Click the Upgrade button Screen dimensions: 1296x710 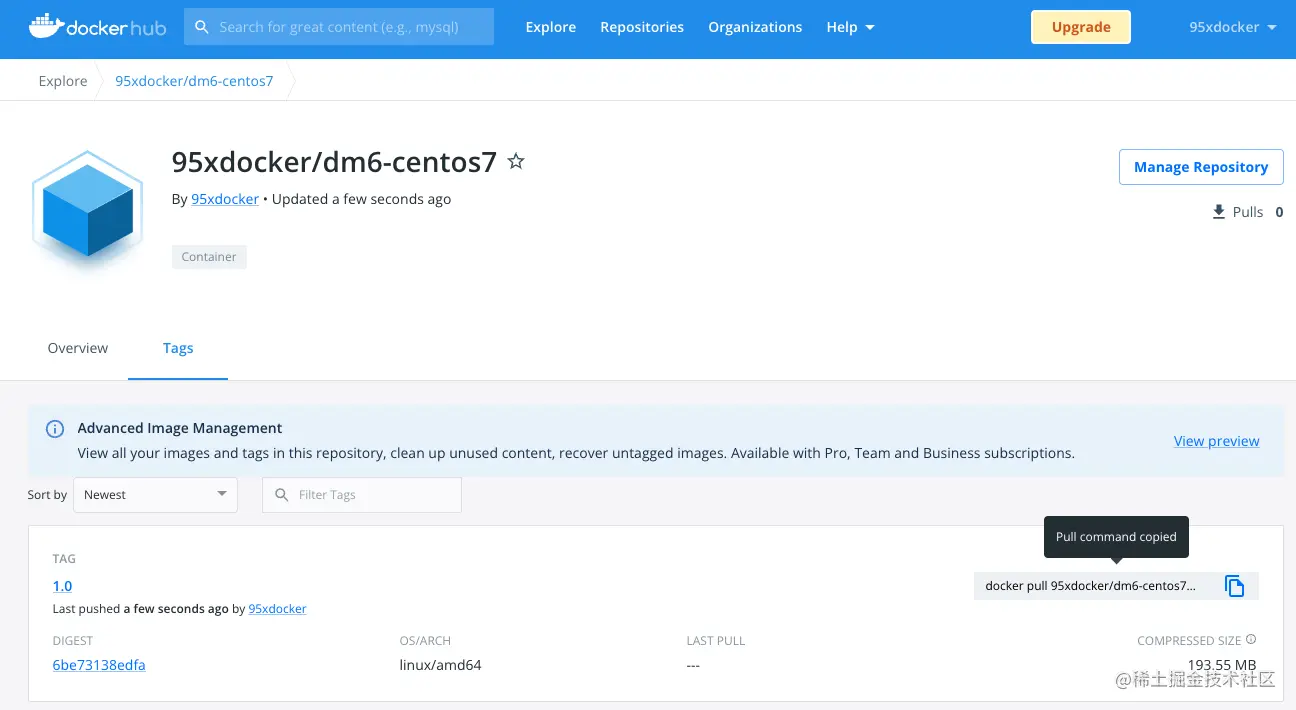(x=1081, y=27)
